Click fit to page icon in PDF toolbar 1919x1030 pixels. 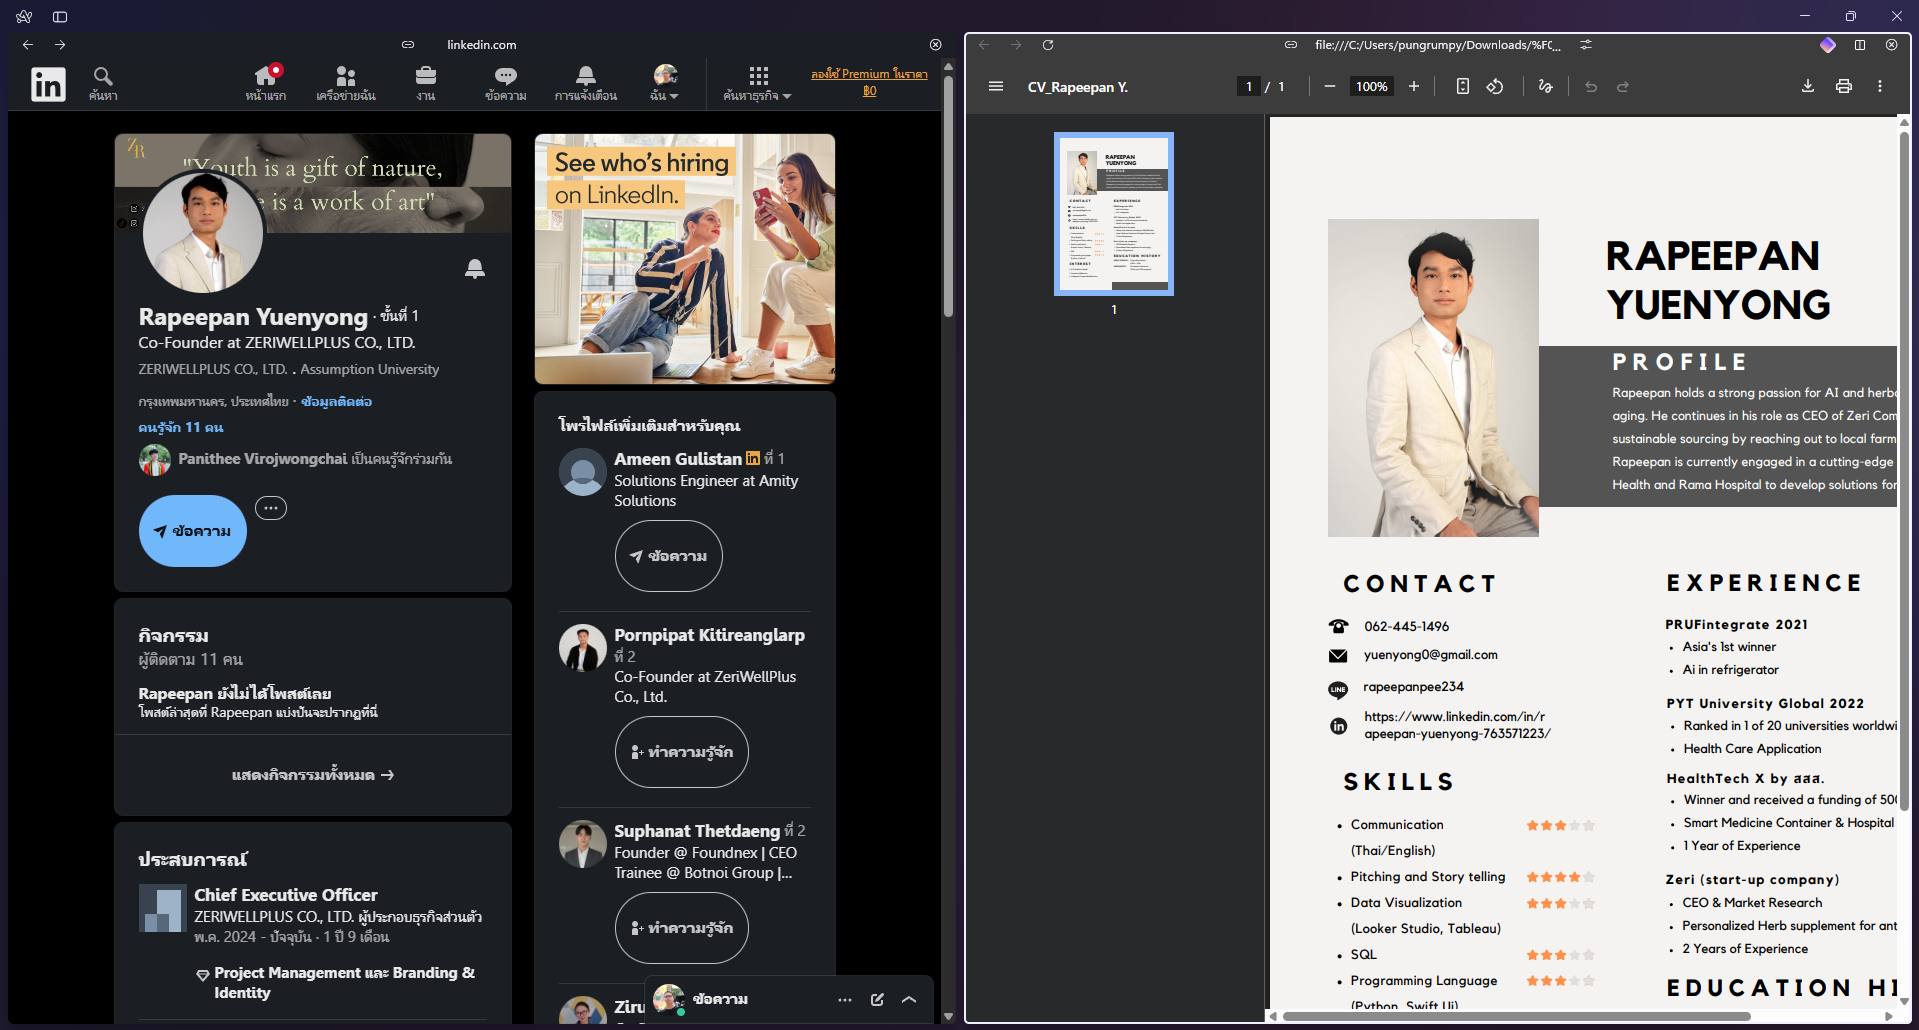pyautogui.click(x=1463, y=87)
